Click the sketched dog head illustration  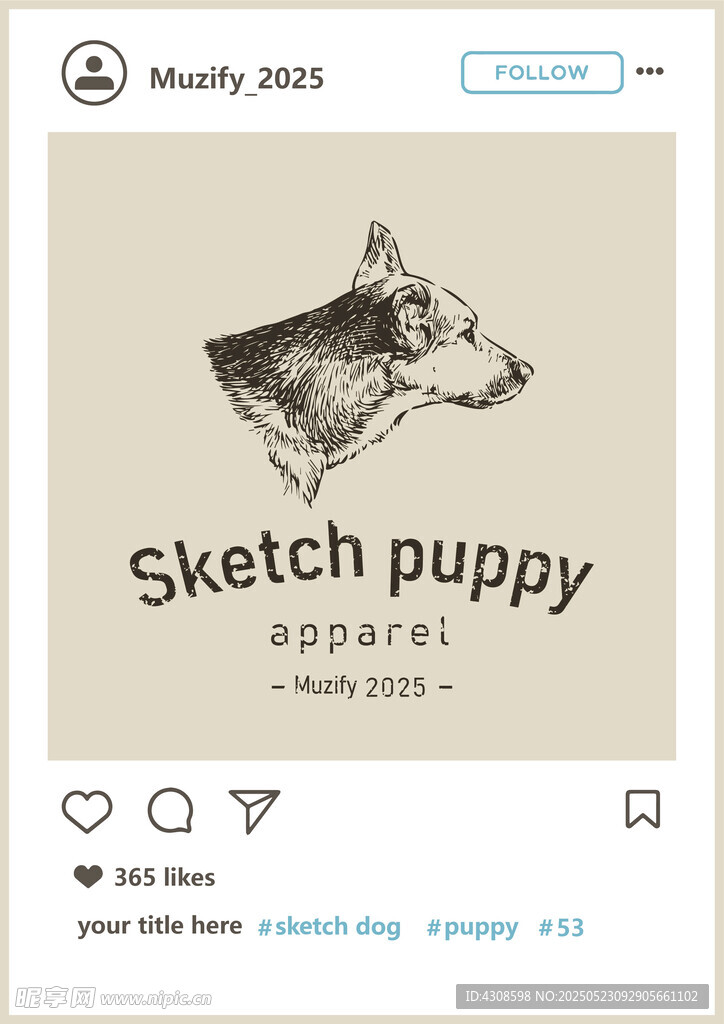pos(369,362)
